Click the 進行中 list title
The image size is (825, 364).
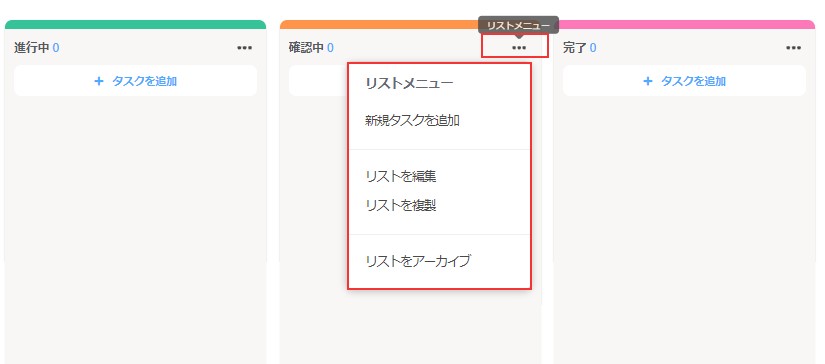coord(32,48)
